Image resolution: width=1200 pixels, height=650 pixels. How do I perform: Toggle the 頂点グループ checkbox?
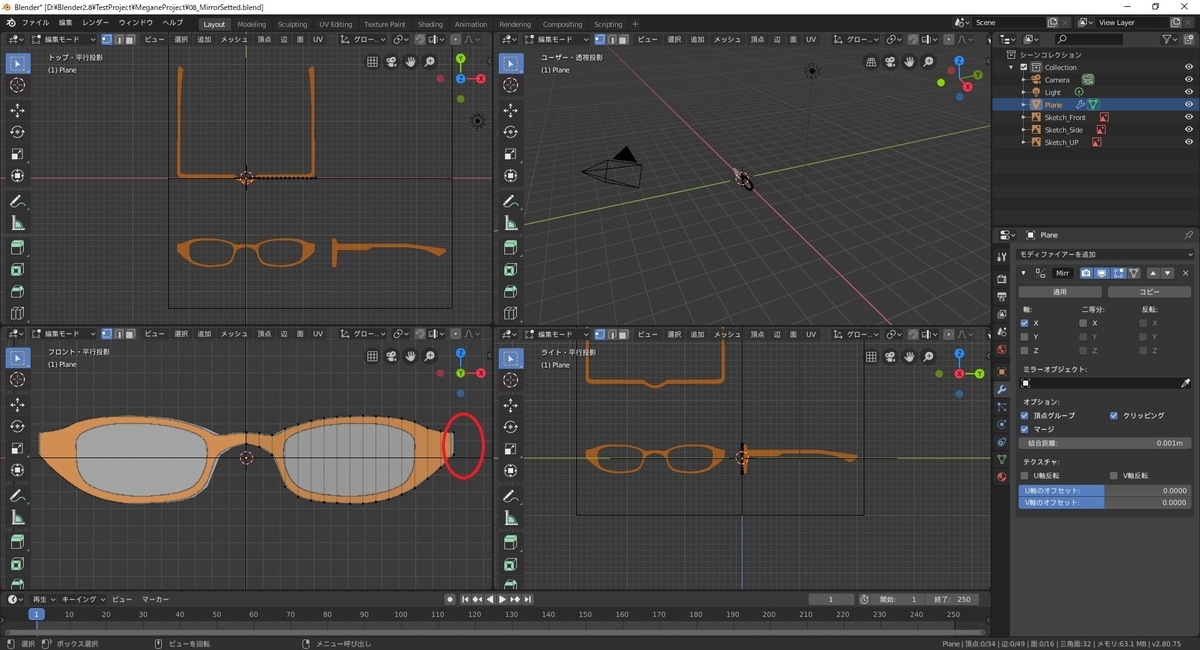click(1024, 415)
